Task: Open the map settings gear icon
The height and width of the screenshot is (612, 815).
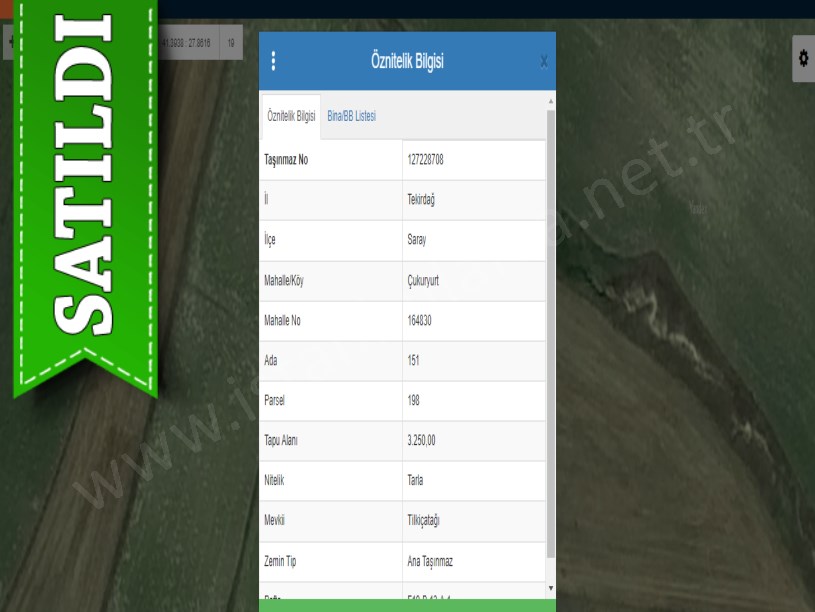Action: coord(803,59)
